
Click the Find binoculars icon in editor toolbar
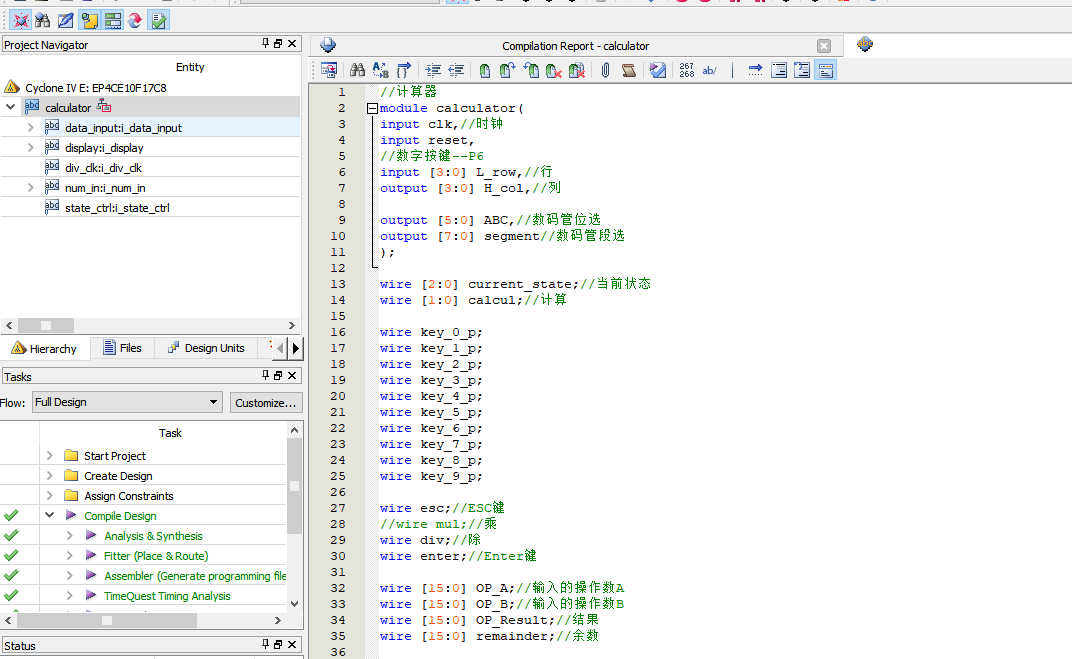[357, 70]
